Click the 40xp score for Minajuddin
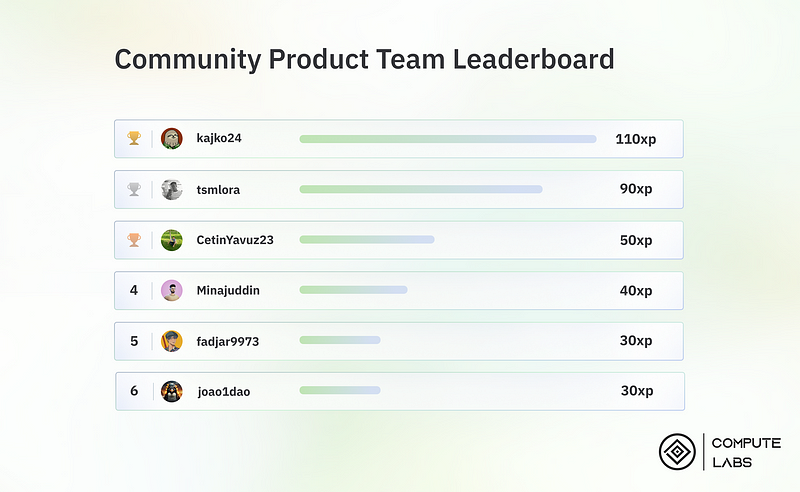This screenshot has width=800, height=492. tap(636, 291)
